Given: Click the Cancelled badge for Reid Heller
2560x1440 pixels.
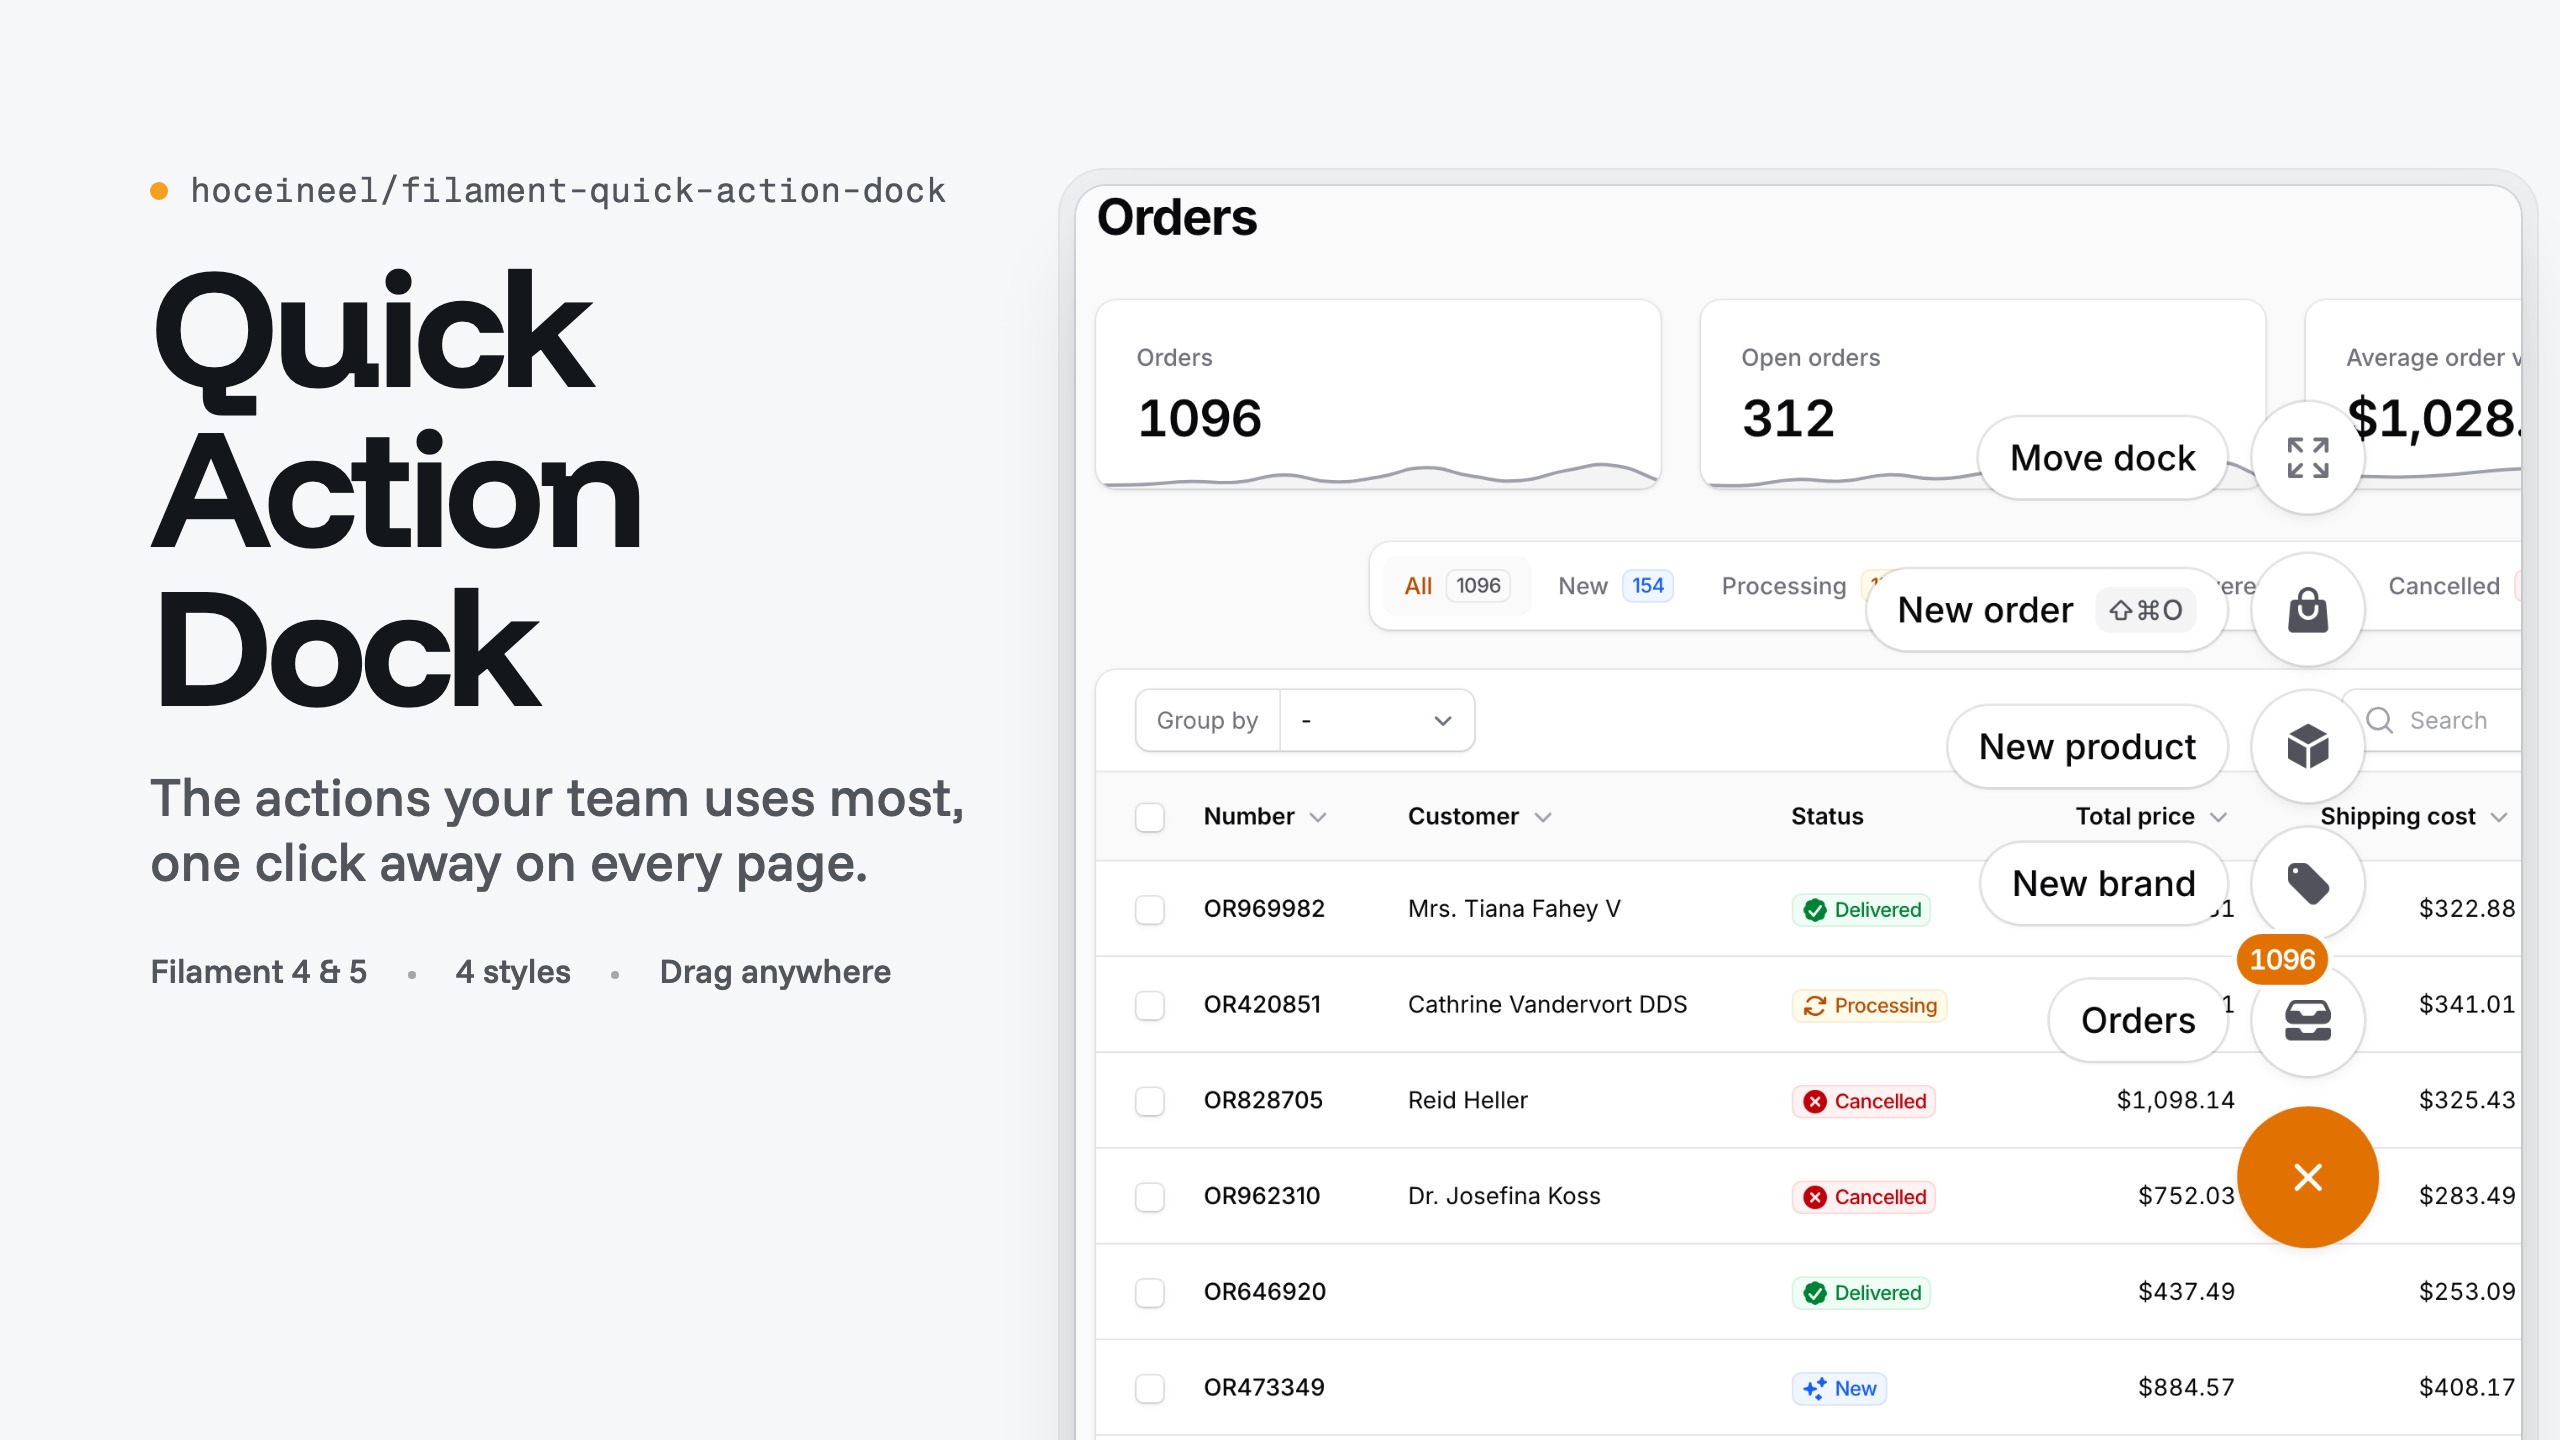Looking at the screenshot, I should pyautogui.click(x=1863, y=1101).
